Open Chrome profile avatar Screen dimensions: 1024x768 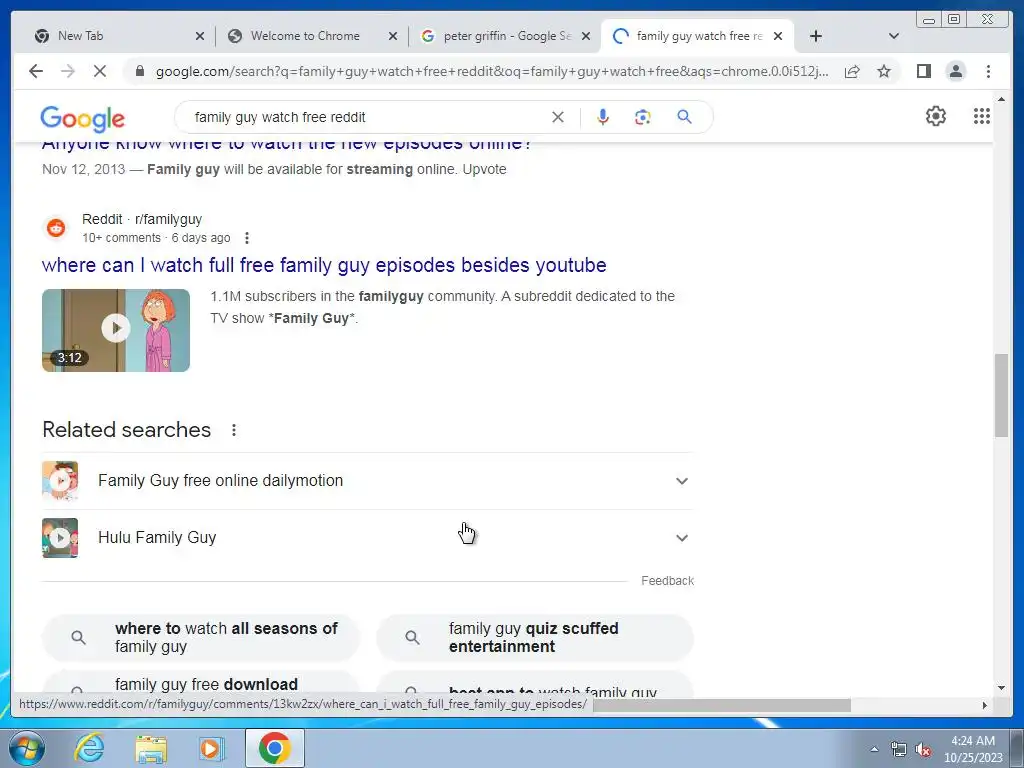(955, 71)
